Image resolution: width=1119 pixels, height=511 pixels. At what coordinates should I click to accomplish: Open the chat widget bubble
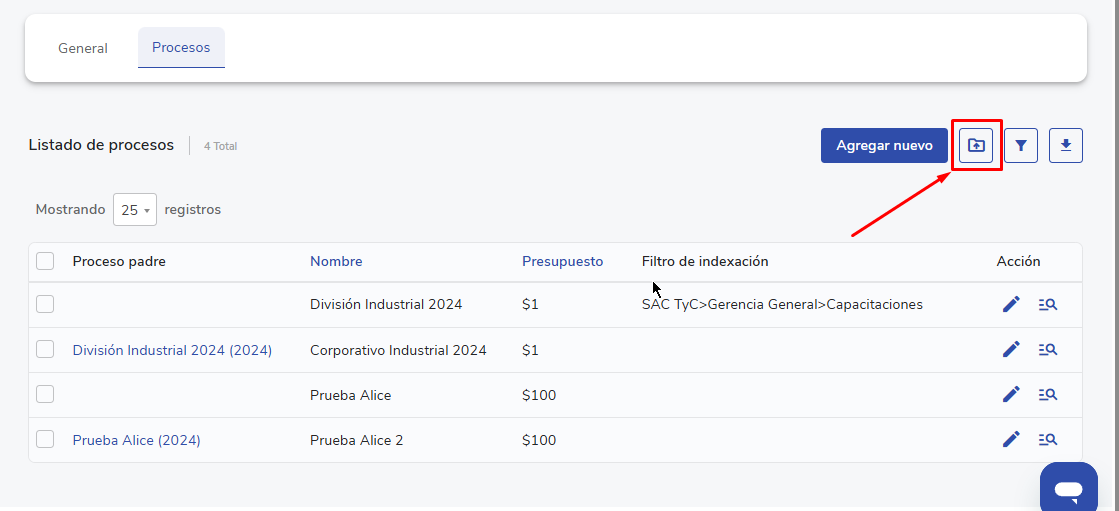[x=1068, y=489]
